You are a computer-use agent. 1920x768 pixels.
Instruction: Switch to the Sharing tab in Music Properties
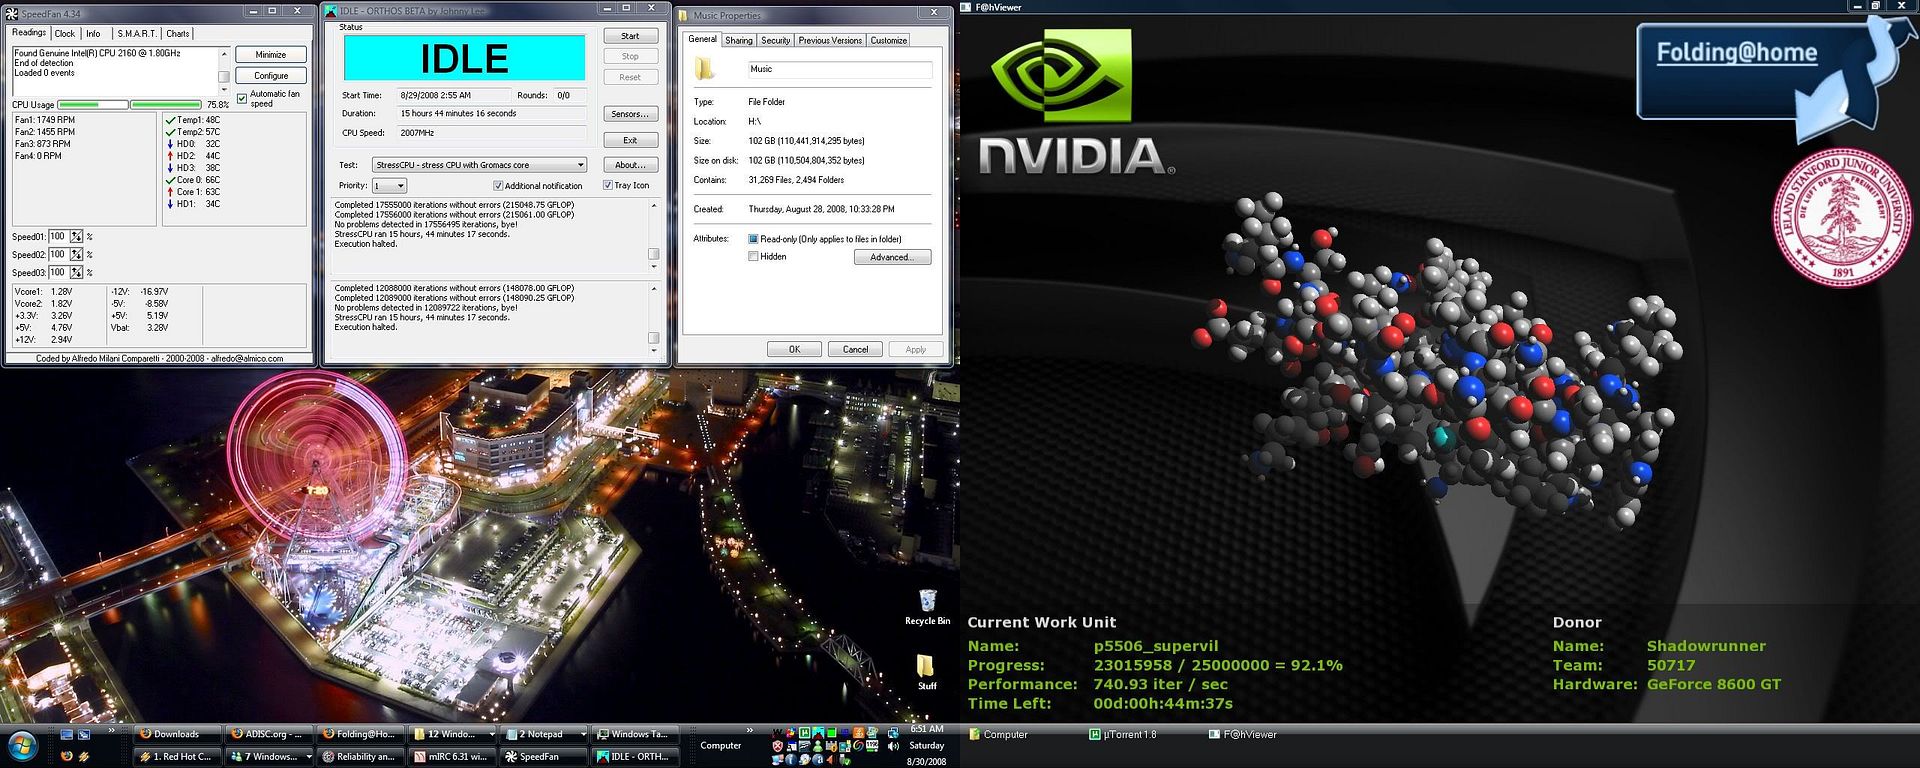[739, 41]
